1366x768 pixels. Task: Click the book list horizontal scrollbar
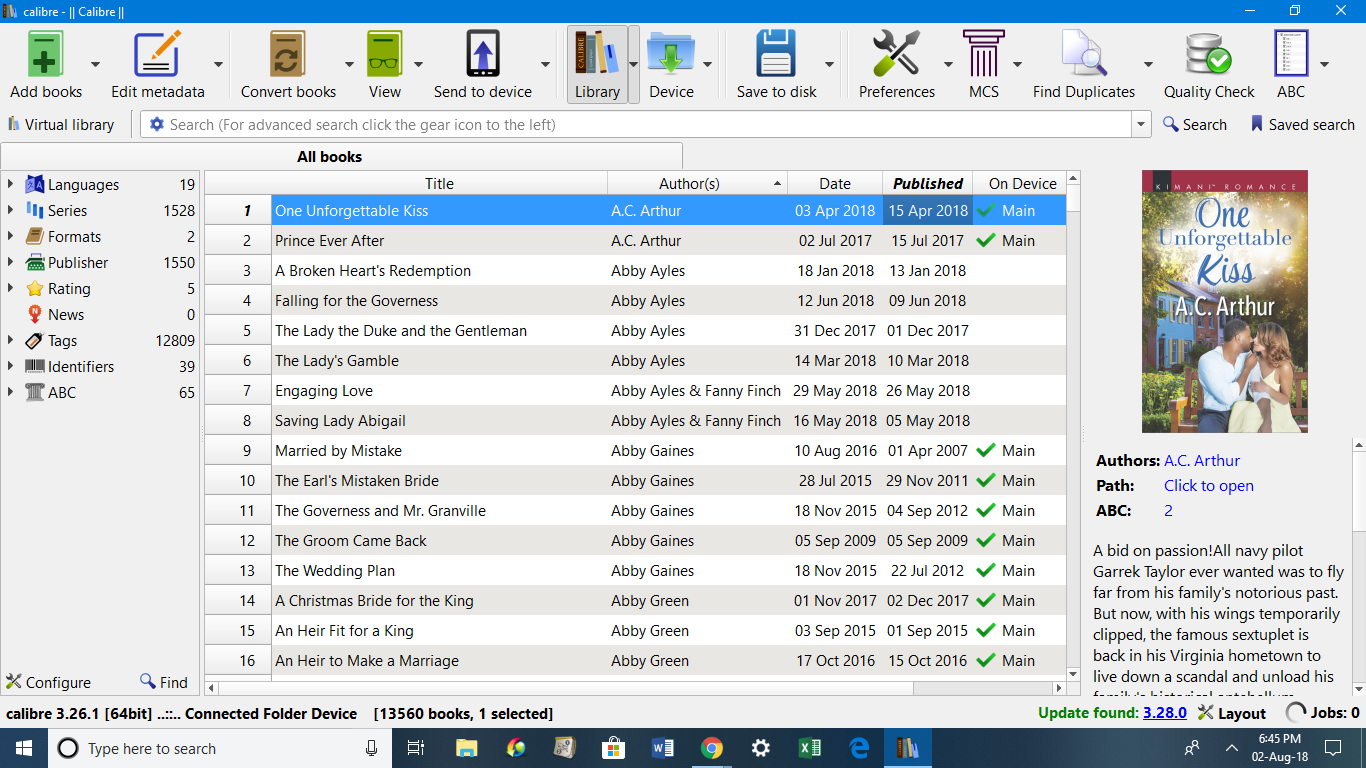click(635, 688)
